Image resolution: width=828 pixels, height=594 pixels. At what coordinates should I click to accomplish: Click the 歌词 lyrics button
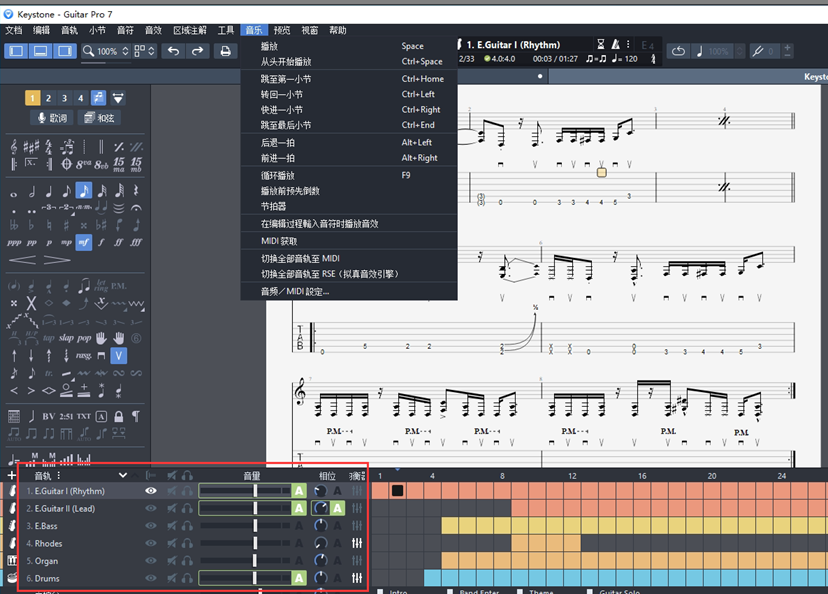click(52, 118)
